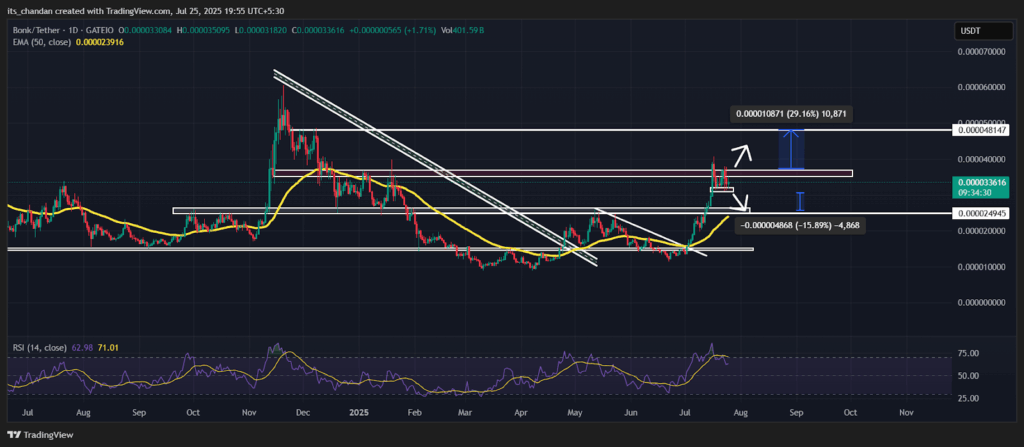Click the 0.000020000 price axis label
The height and width of the screenshot is (447, 1024).
click(x=980, y=231)
